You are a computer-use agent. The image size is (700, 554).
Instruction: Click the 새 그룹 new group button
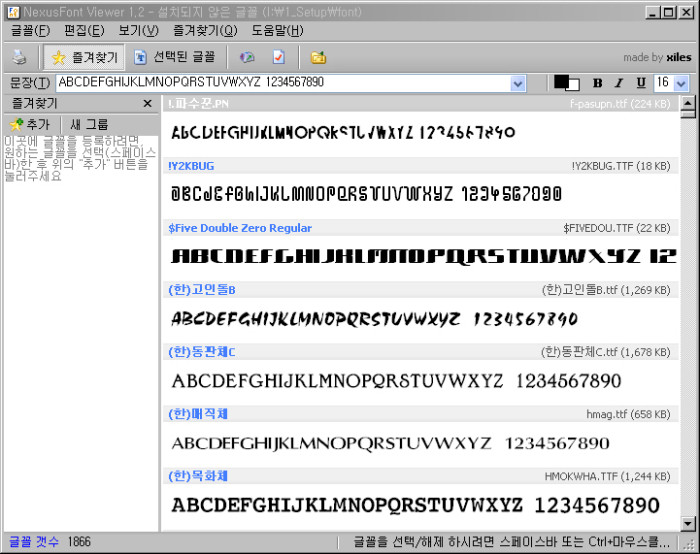pyautogui.click(x=89, y=124)
